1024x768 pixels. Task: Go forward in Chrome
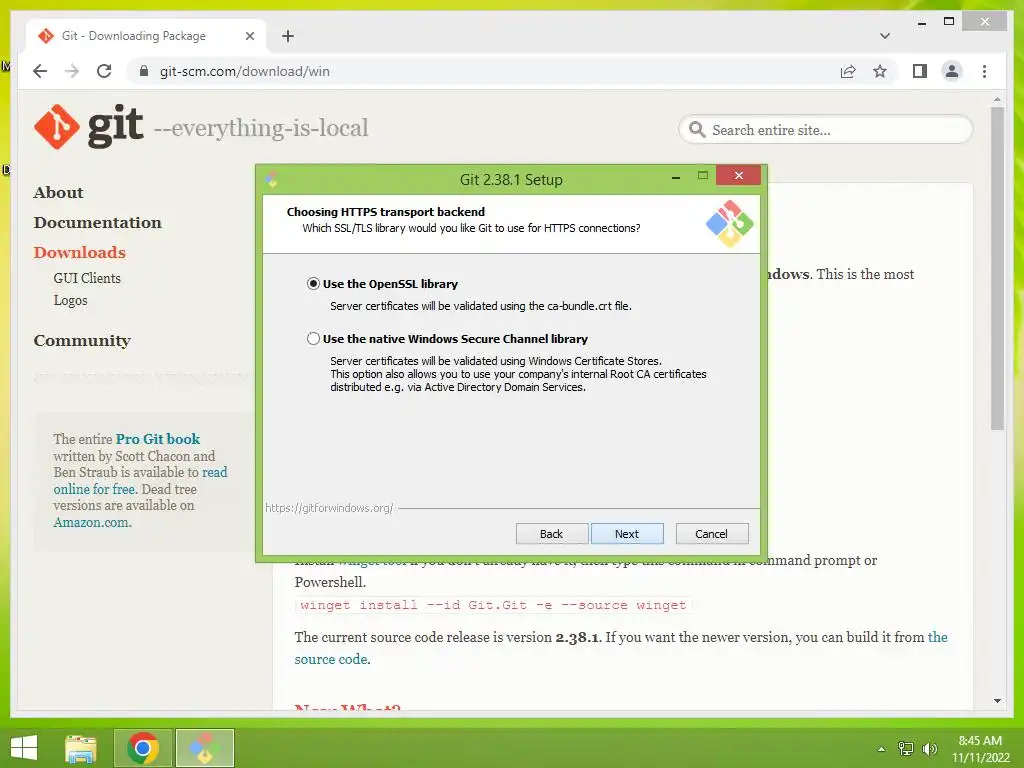click(72, 71)
